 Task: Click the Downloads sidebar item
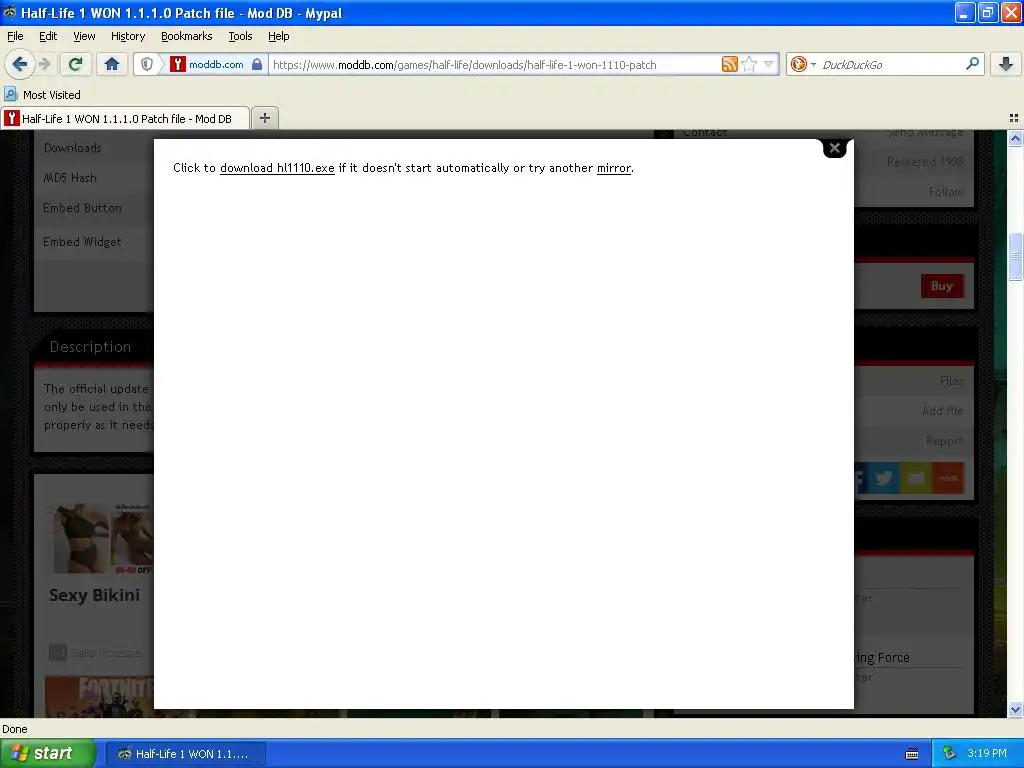[x=72, y=148]
